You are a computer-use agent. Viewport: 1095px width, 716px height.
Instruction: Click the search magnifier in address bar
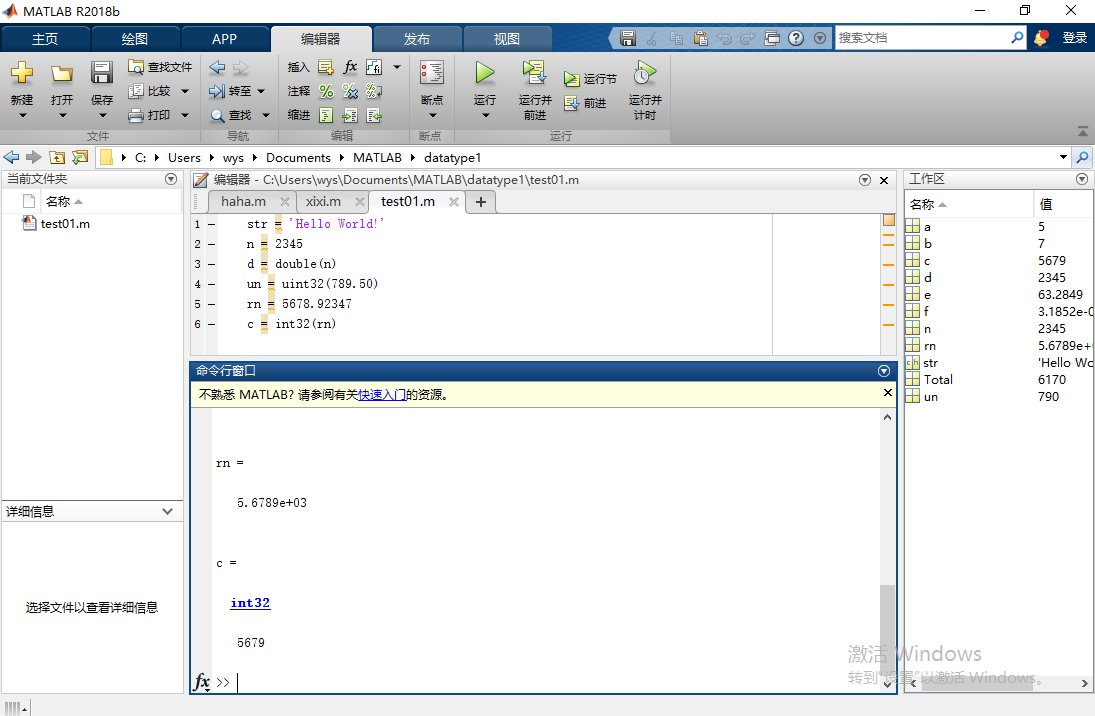click(x=1082, y=157)
